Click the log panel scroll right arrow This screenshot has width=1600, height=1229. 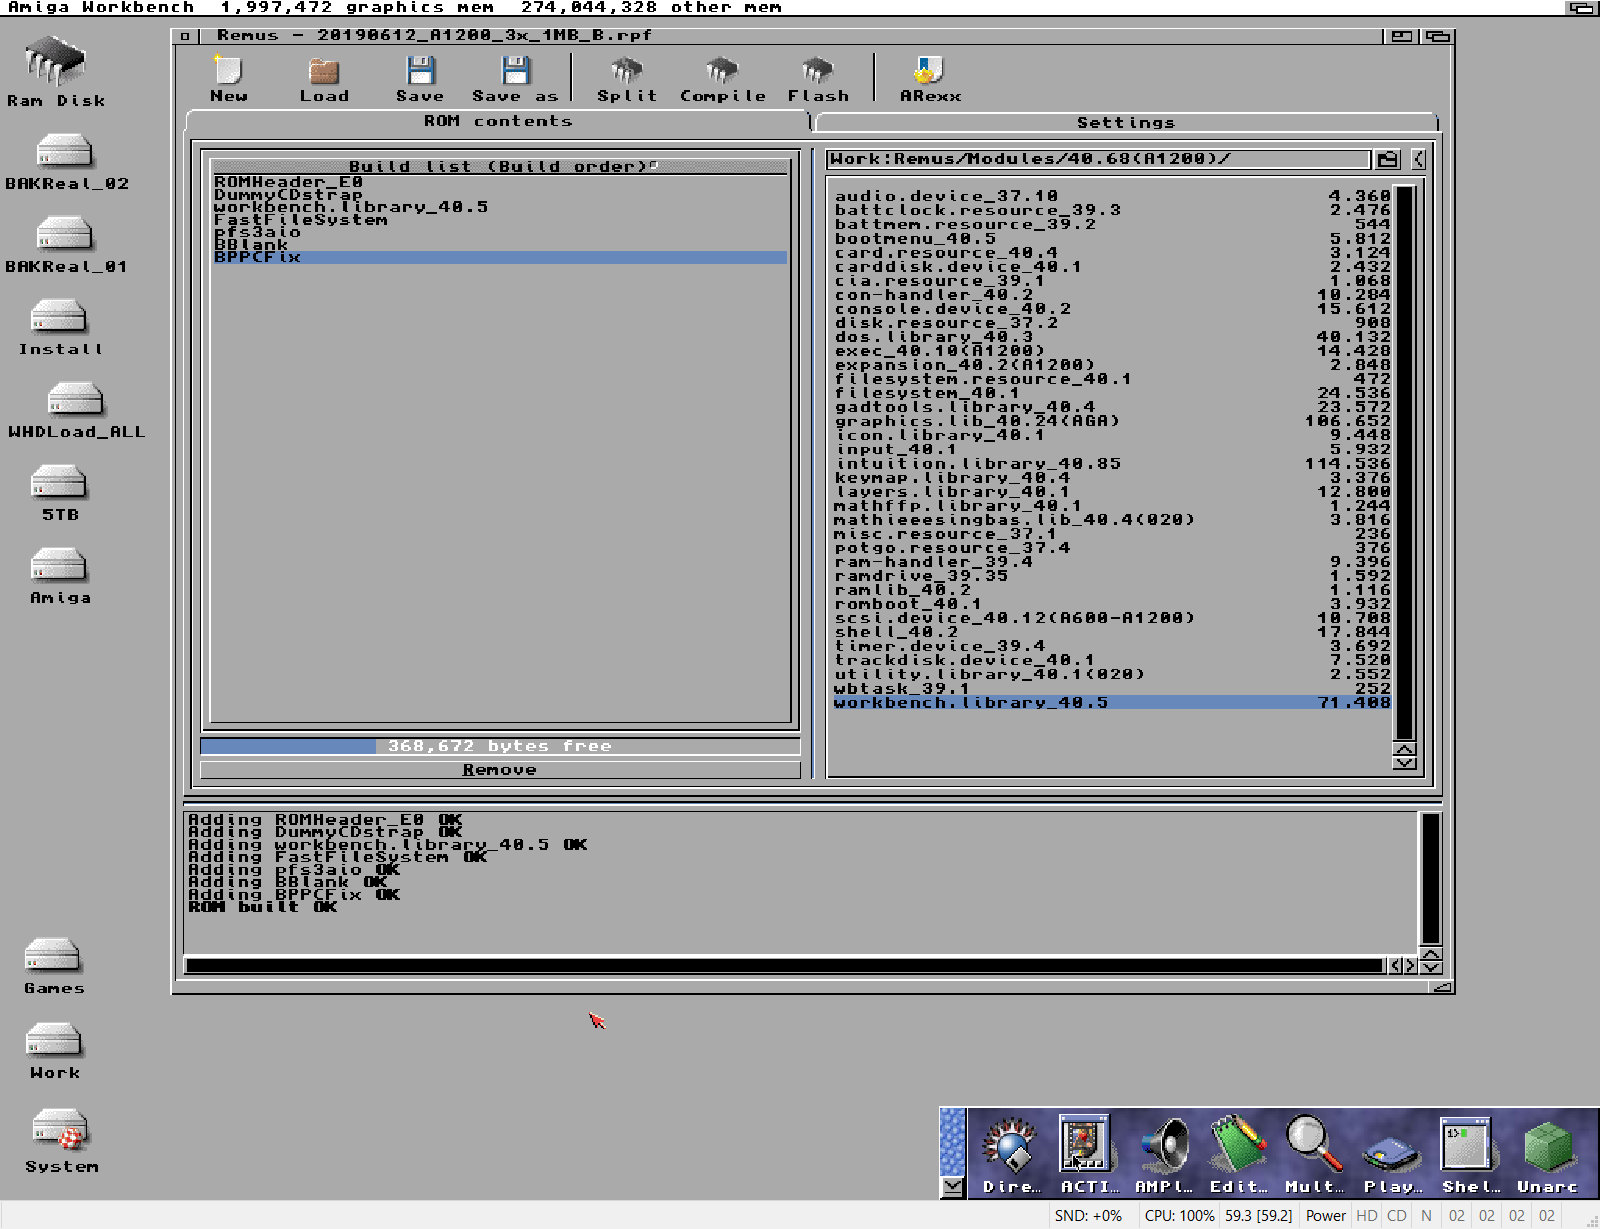tap(1410, 966)
